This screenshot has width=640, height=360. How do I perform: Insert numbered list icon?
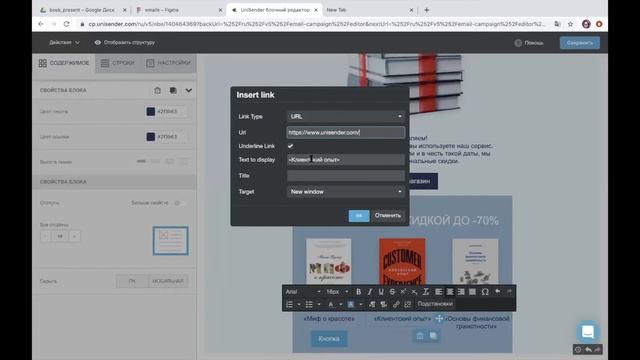[289, 304]
